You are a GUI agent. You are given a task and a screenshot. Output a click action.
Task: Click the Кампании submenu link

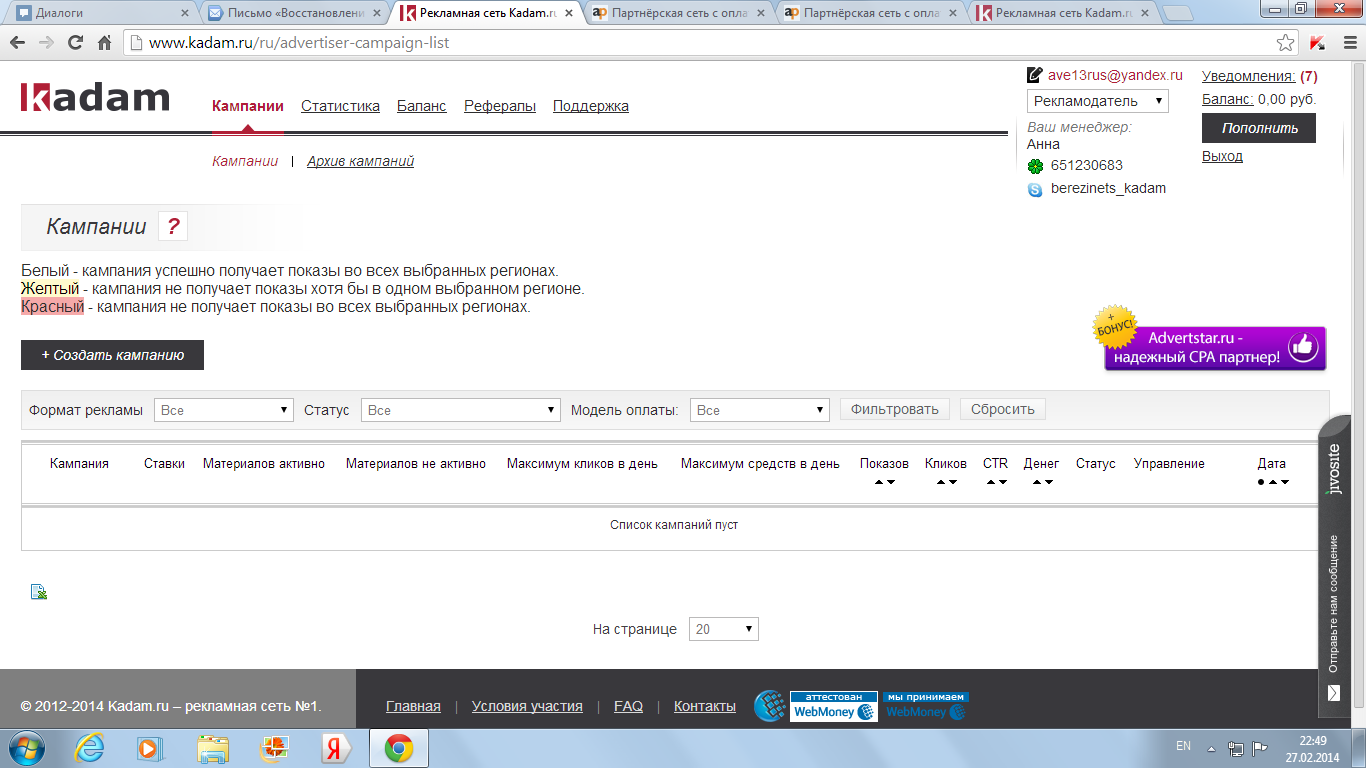pyautogui.click(x=245, y=161)
